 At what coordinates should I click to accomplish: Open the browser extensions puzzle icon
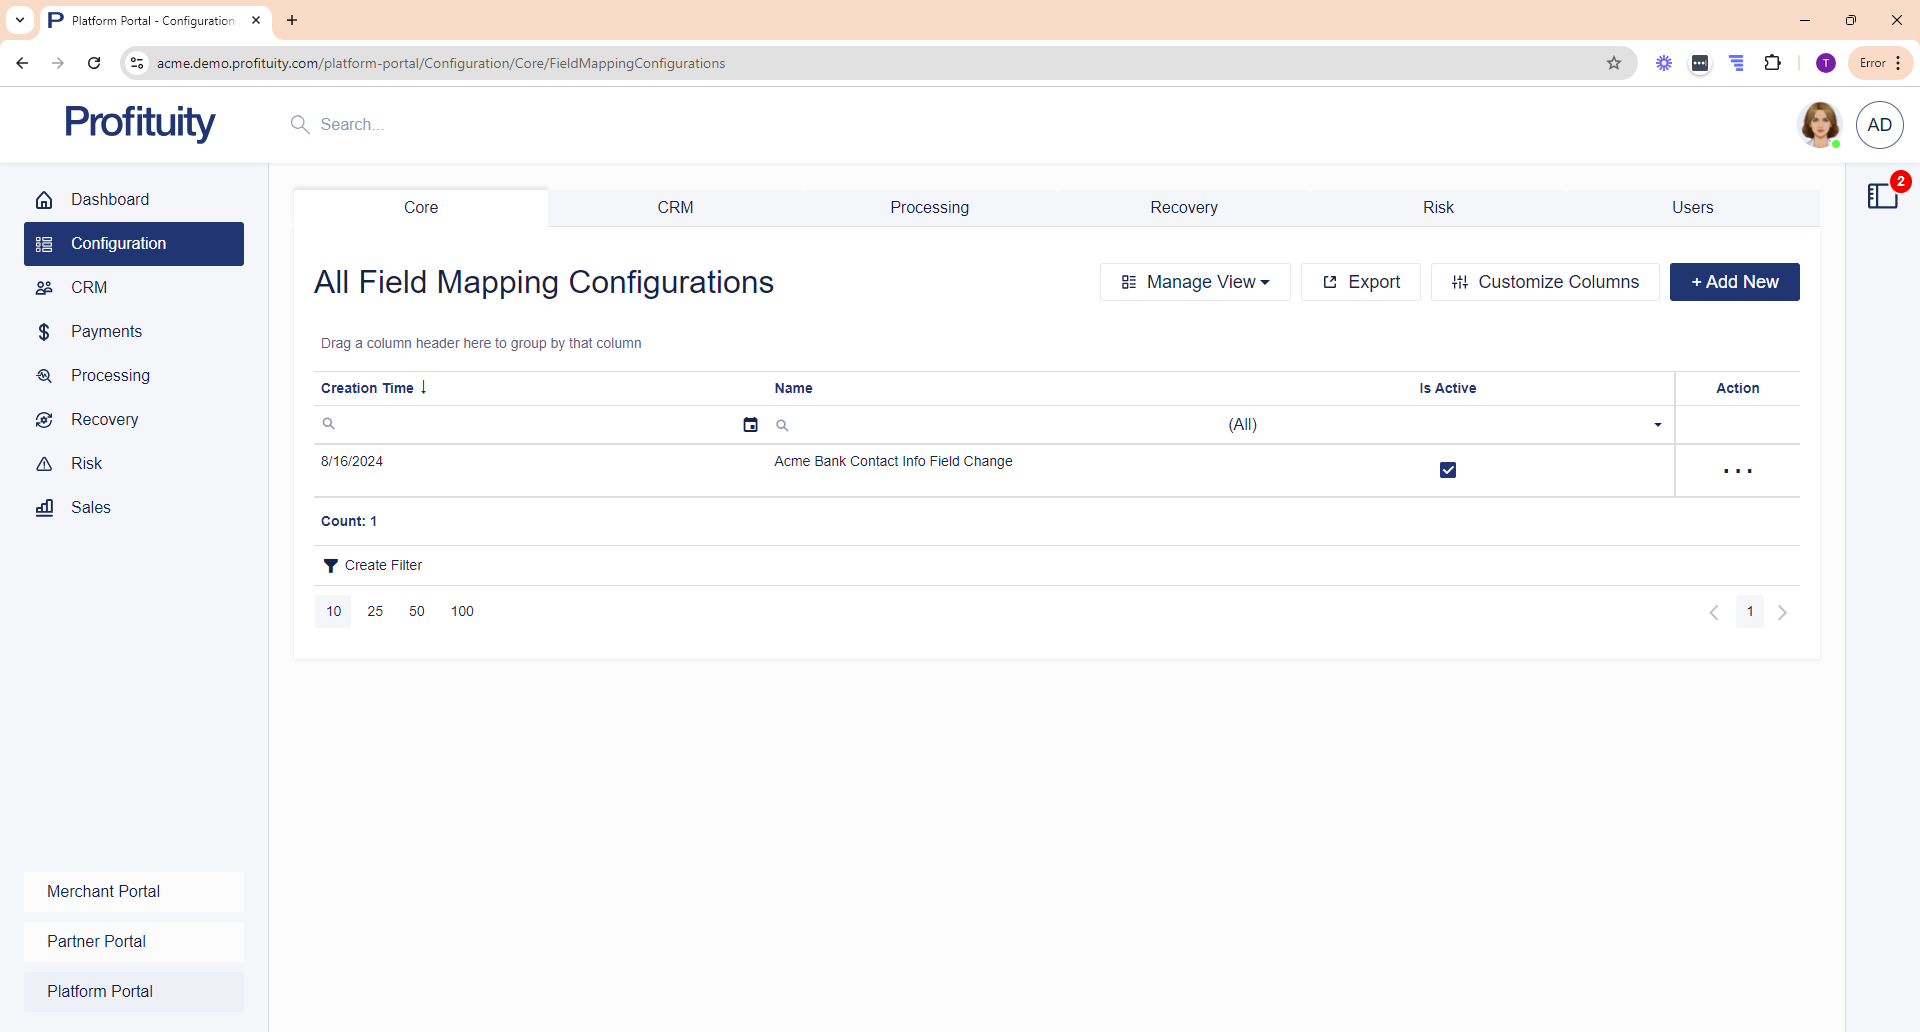[1772, 63]
